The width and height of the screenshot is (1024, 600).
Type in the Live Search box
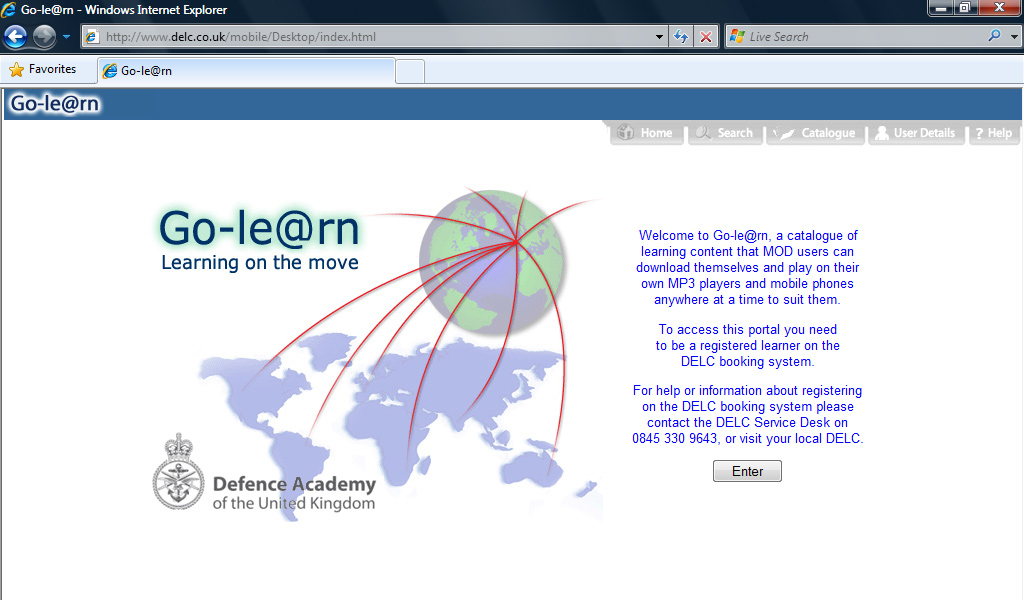coord(860,37)
